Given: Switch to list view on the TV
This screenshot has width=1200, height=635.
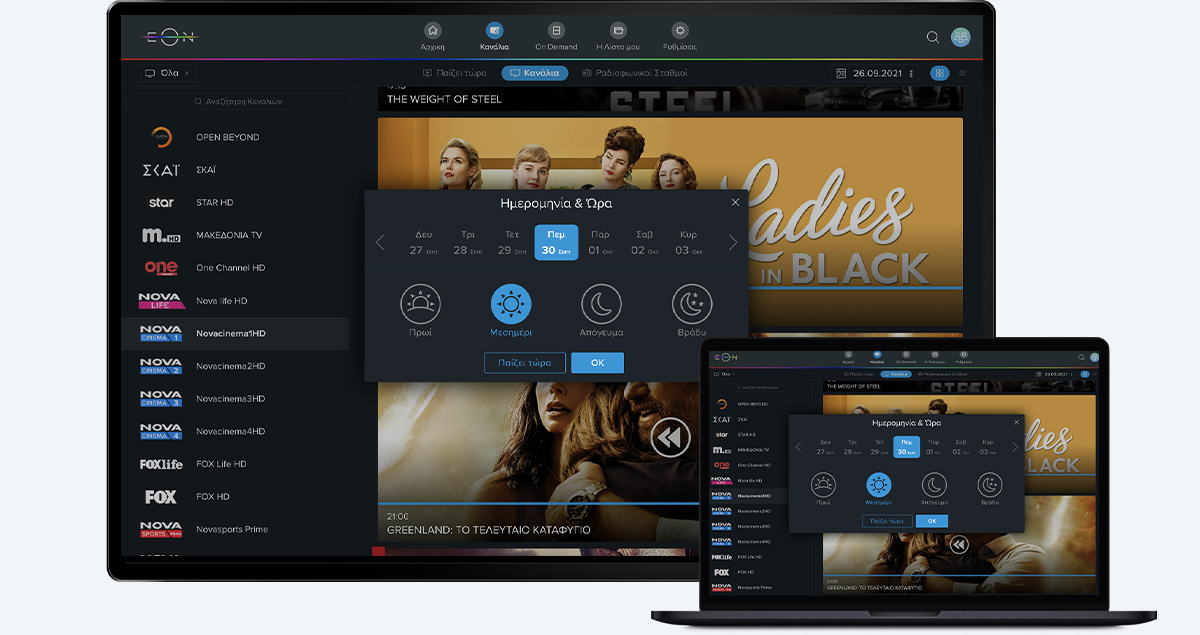Looking at the screenshot, I should point(962,73).
